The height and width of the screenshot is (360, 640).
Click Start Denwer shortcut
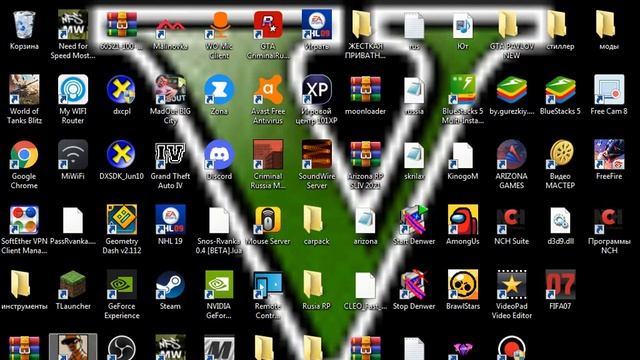(414, 220)
